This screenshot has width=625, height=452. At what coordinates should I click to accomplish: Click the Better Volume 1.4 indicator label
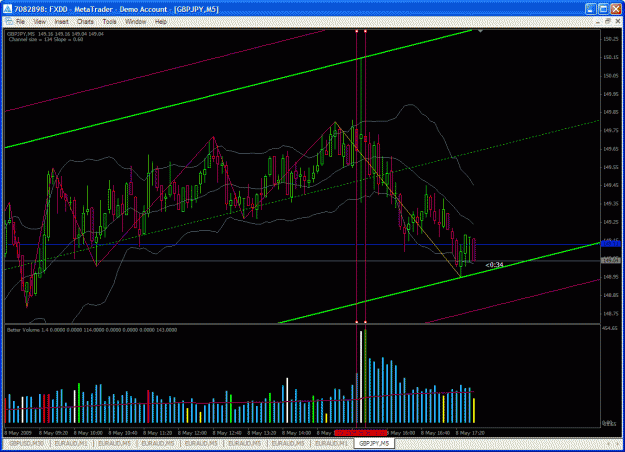coord(92,330)
